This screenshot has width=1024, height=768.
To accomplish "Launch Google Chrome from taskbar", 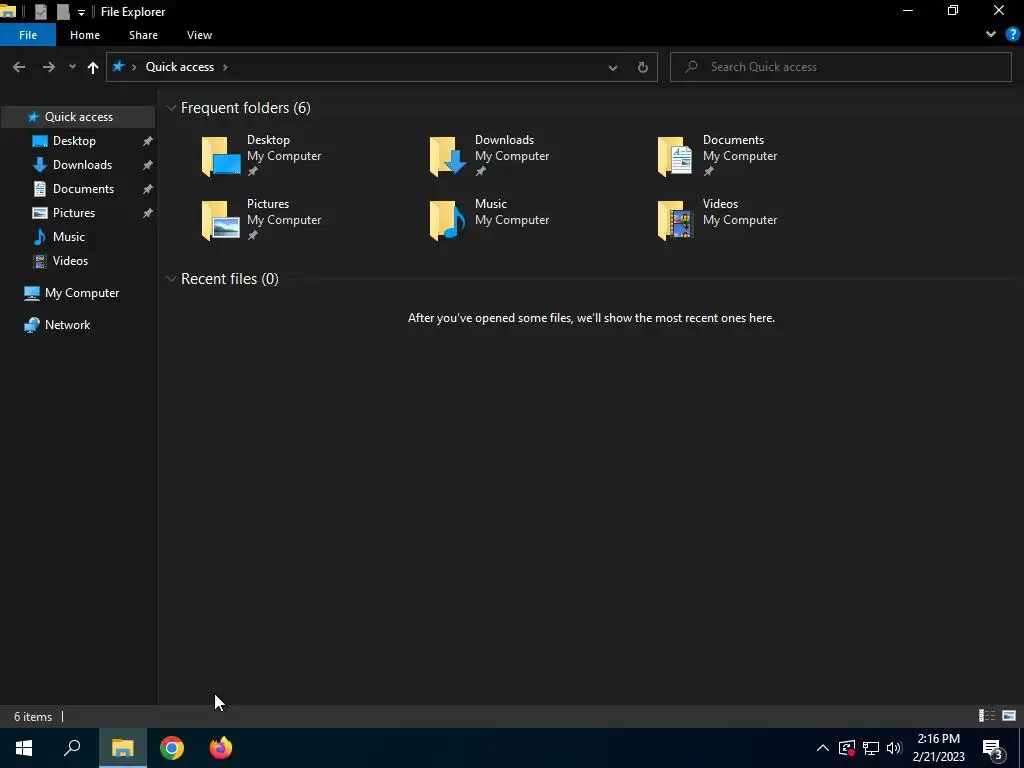I will point(172,748).
